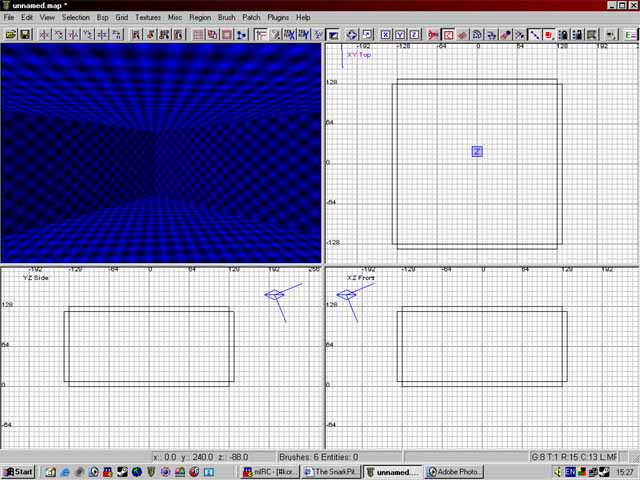The image size is (640, 480).
Task: Open the Textures menu
Action: click(x=148, y=17)
